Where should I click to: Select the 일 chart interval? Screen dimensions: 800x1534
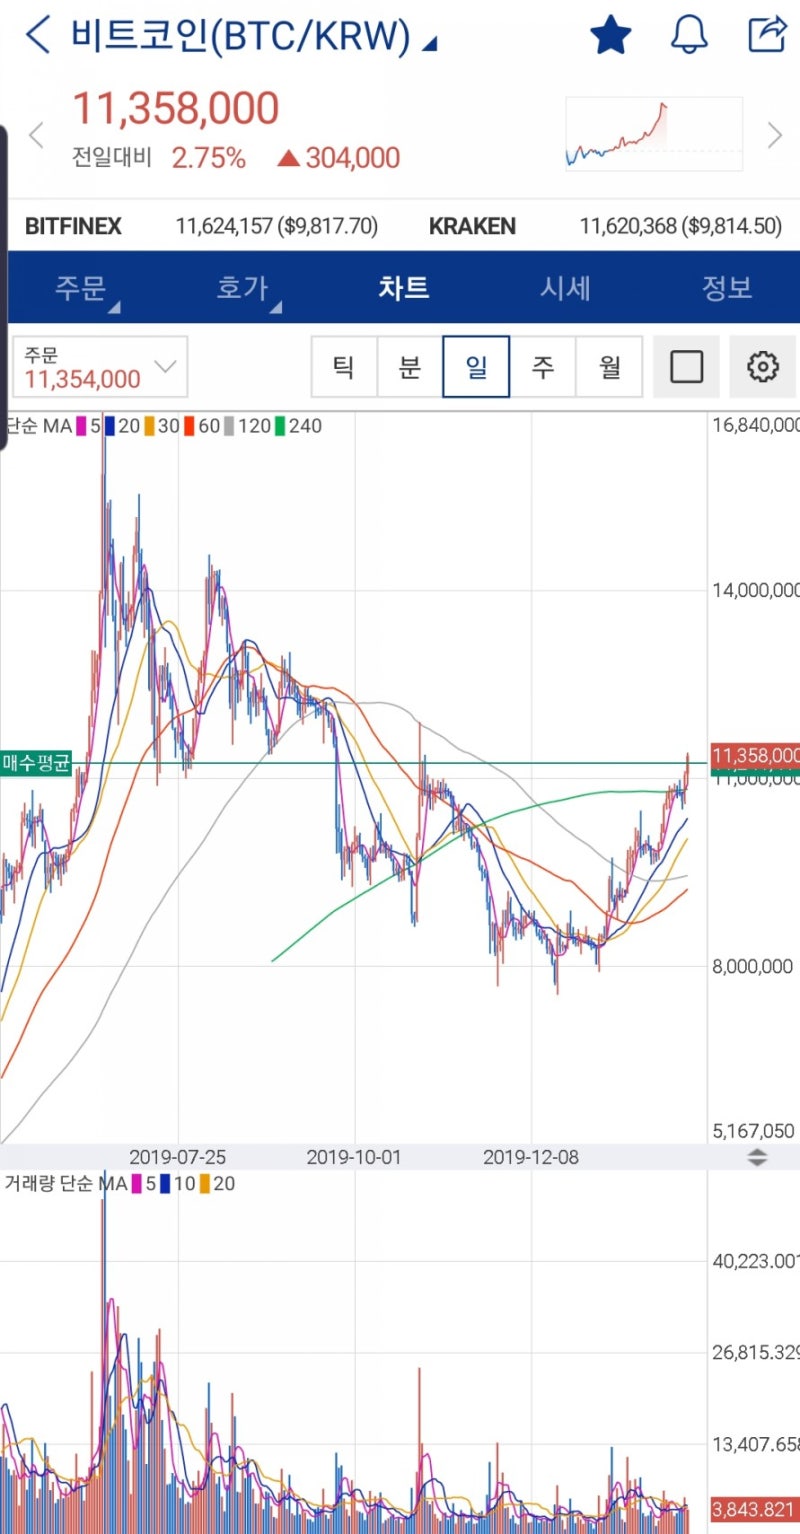476,367
